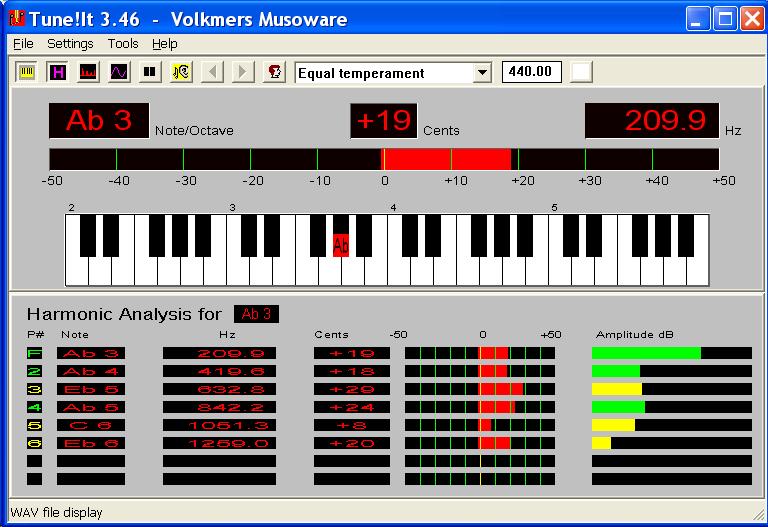The image size is (768, 527).
Task: Open the red spectrum display icon
Action: tap(88, 72)
